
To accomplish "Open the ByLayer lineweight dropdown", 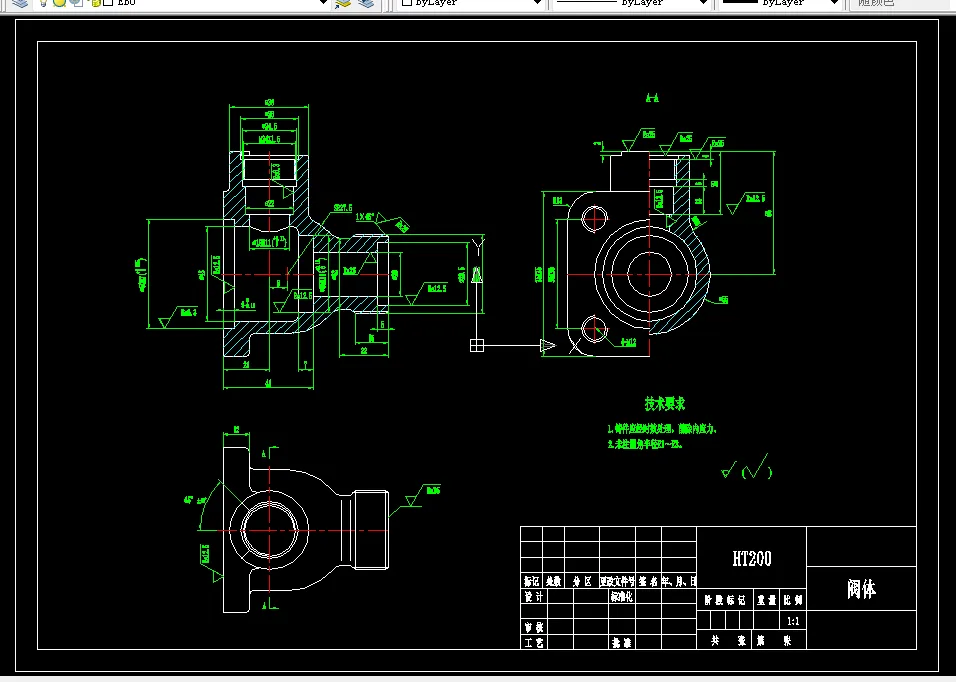I will (x=780, y=3).
